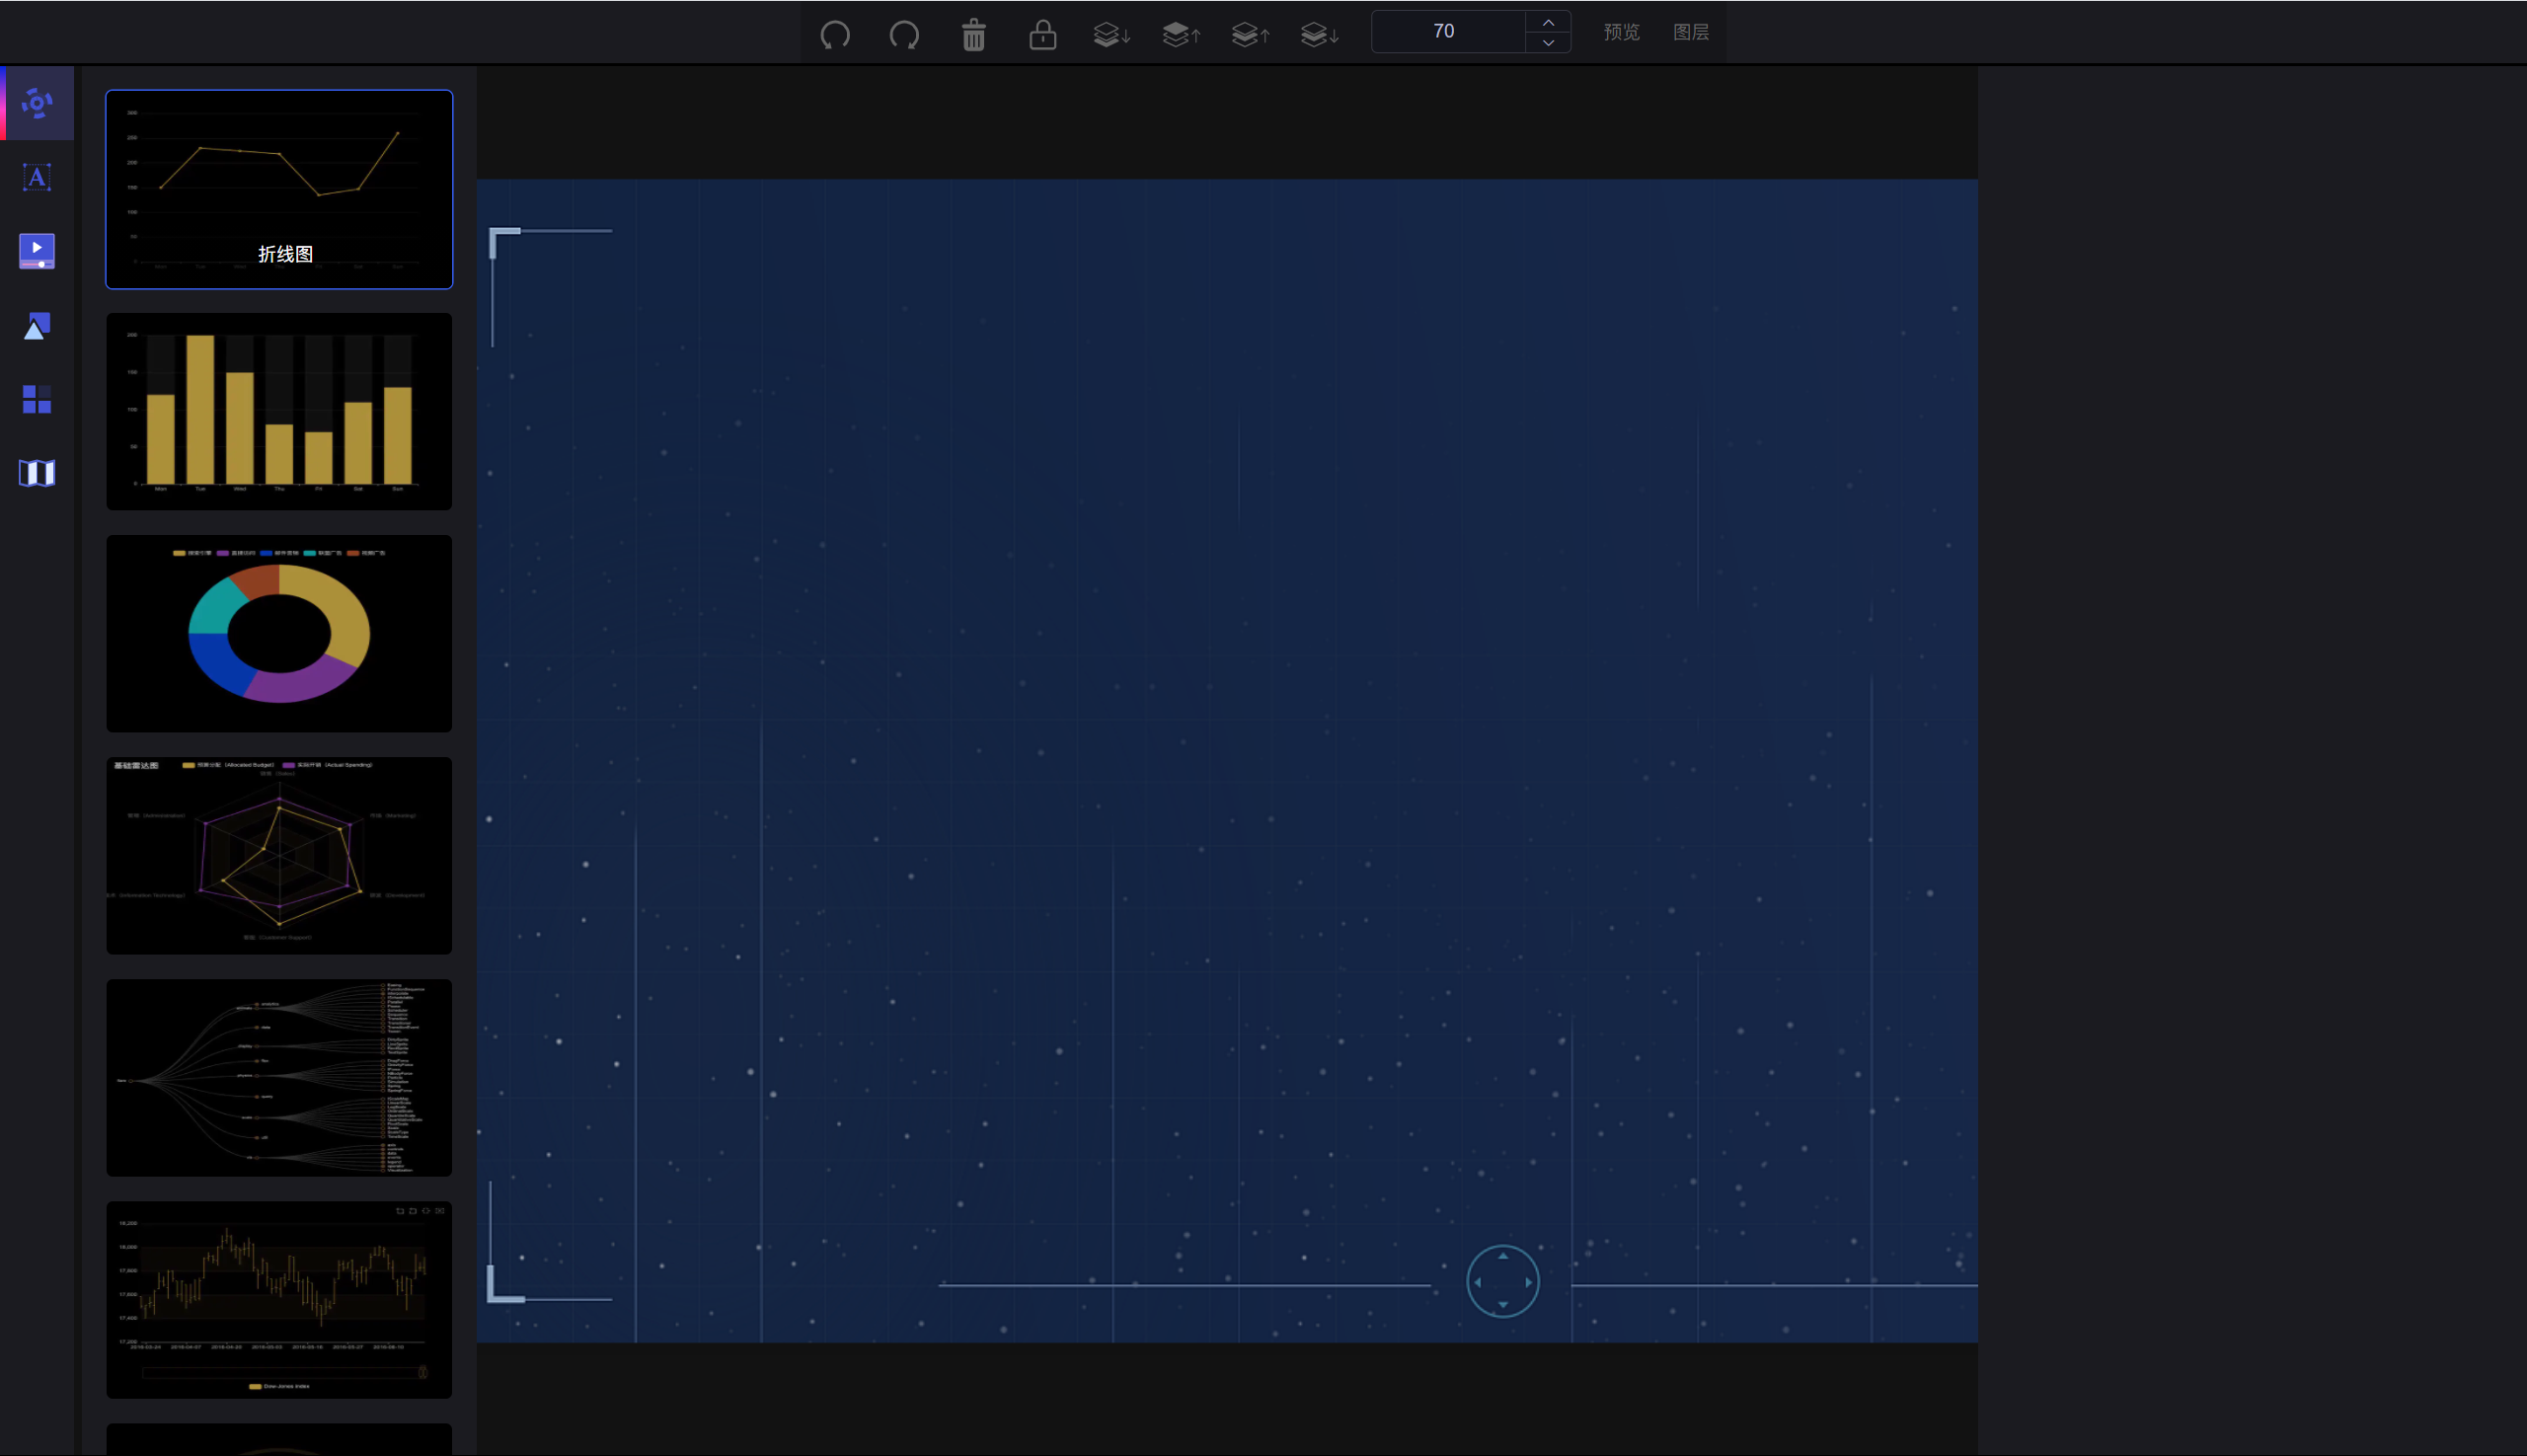Viewport: 2527px width, 1456px height.
Task: Toggle the lock padlock icon
Action: tap(1042, 35)
